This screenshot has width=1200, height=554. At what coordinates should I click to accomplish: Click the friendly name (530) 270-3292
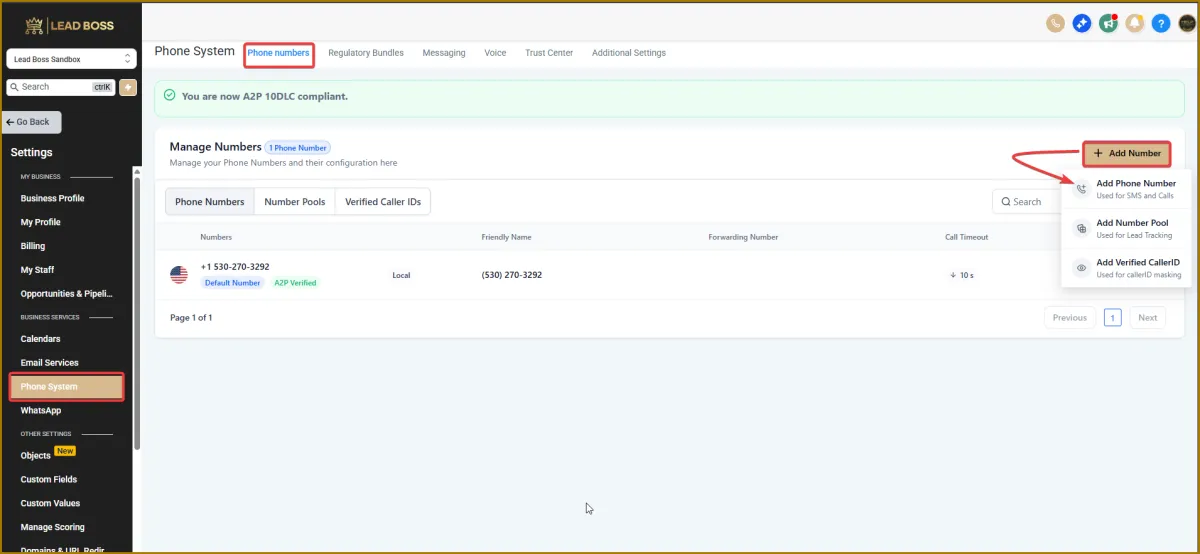coord(512,275)
